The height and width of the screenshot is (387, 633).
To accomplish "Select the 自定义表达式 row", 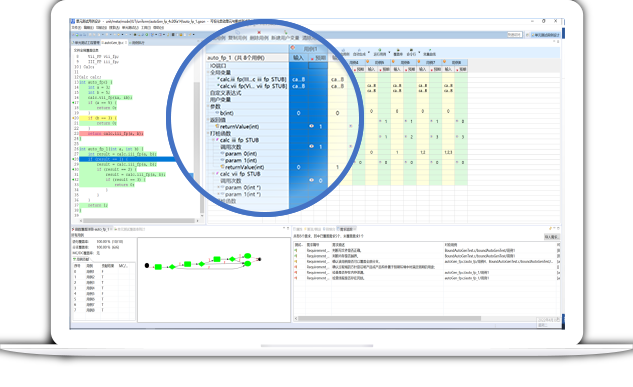I will 247,93.
